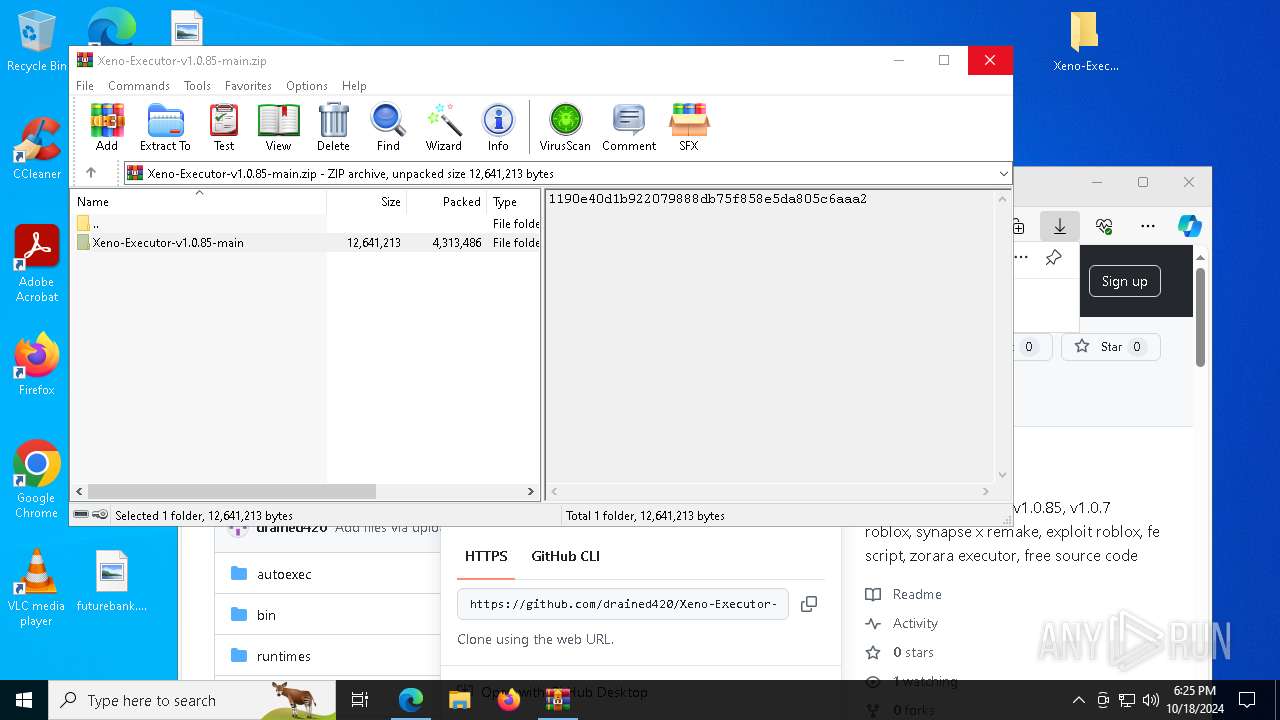Sort by Size column header
The image size is (1280, 720).
point(366,201)
